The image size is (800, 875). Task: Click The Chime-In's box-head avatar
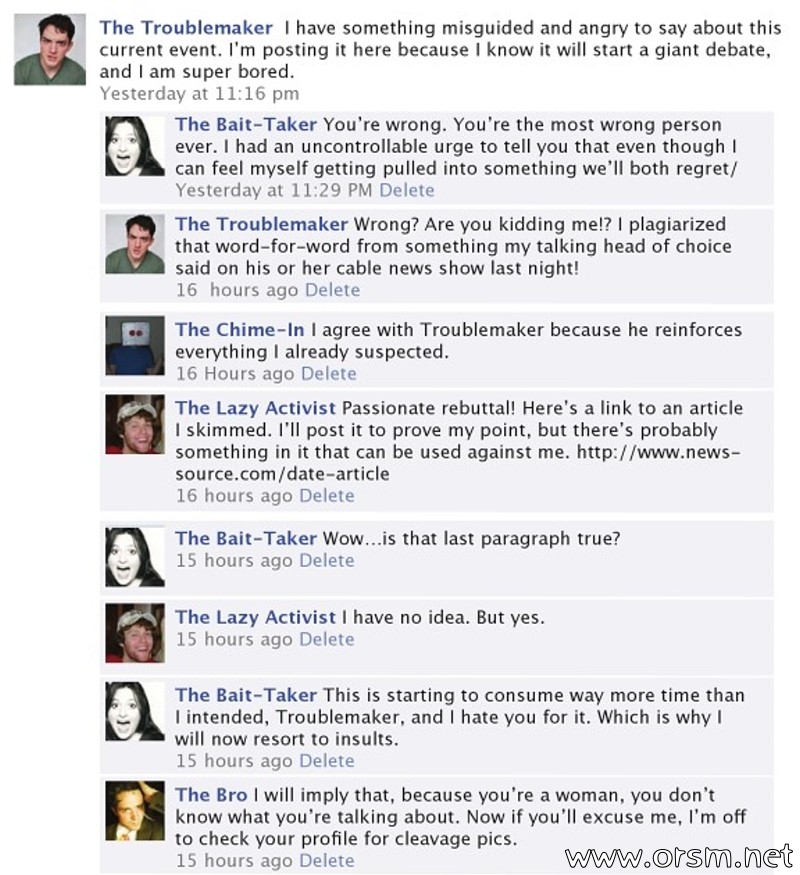pyautogui.click(x=135, y=345)
